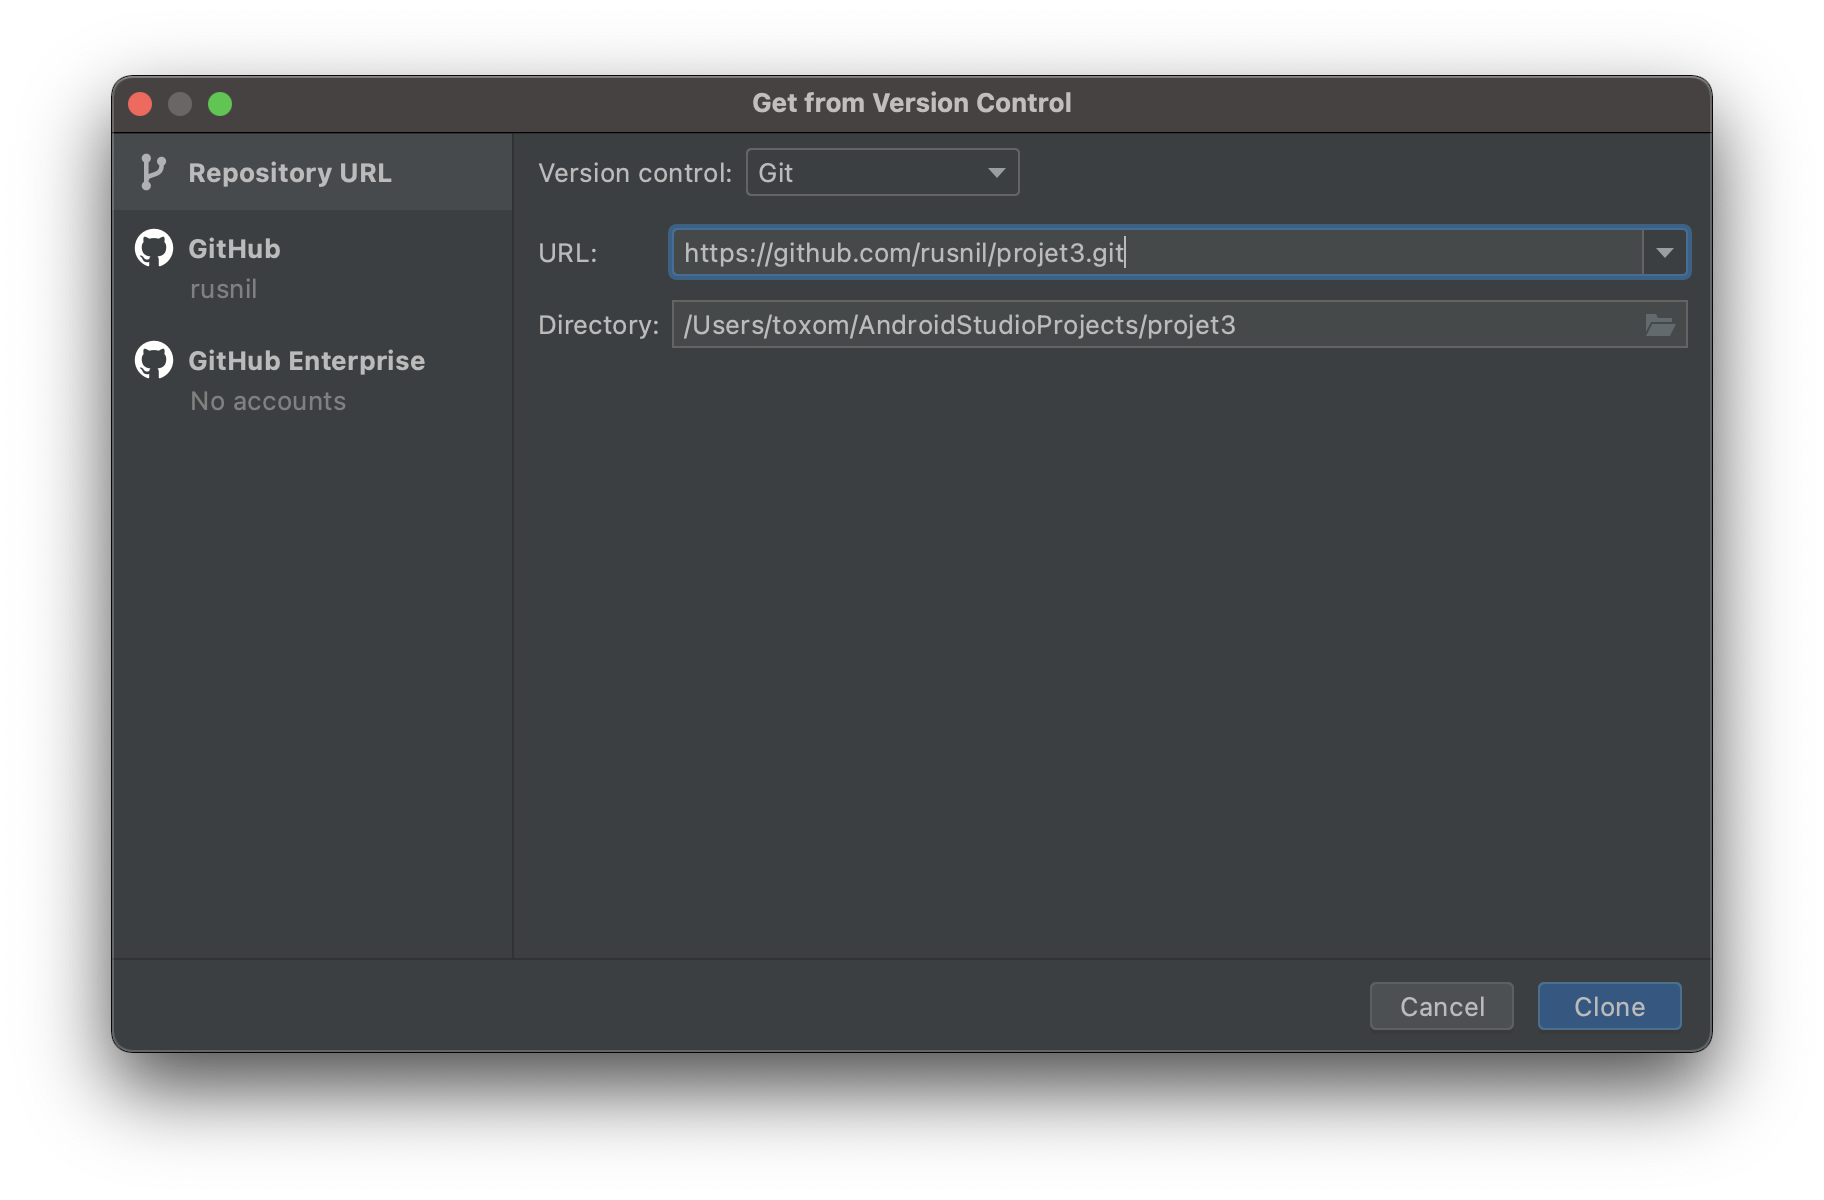
Task: Click the GitHub Enterprise octocat icon
Action: point(154,360)
